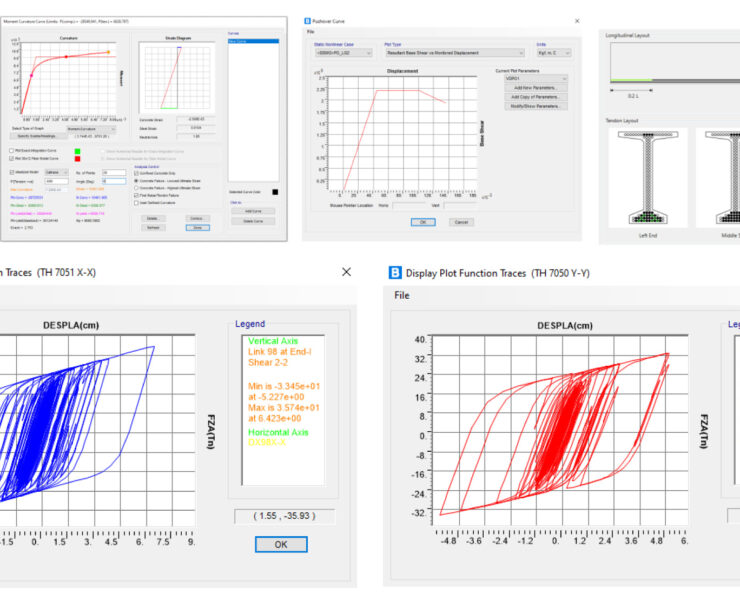Toggle the Confined Concrete Only checkbox
The height and width of the screenshot is (600, 740).
click(136, 173)
